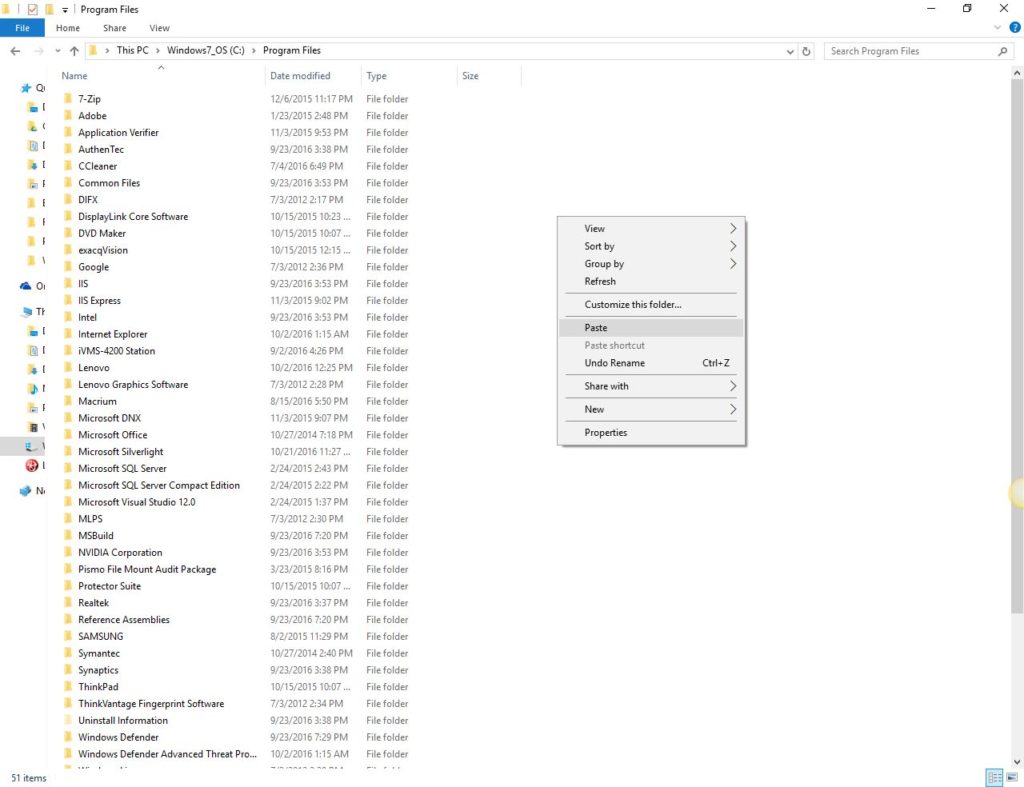This screenshot has width=1024, height=787.
Task: Open the recent locations dropdown arrow
Action: coord(57,51)
